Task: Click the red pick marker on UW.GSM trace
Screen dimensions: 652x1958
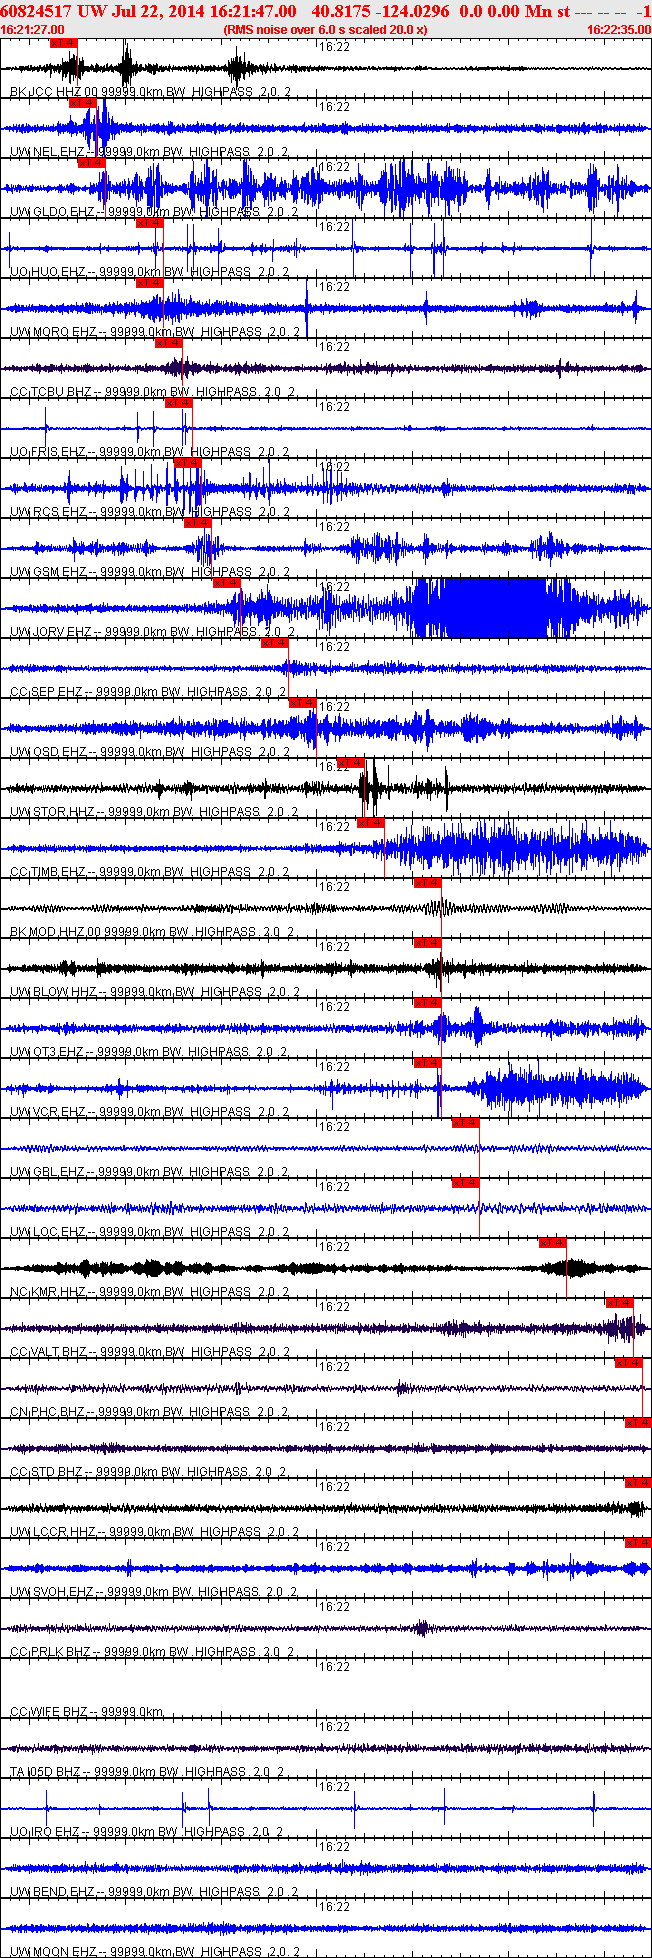Action: pos(198,523)
